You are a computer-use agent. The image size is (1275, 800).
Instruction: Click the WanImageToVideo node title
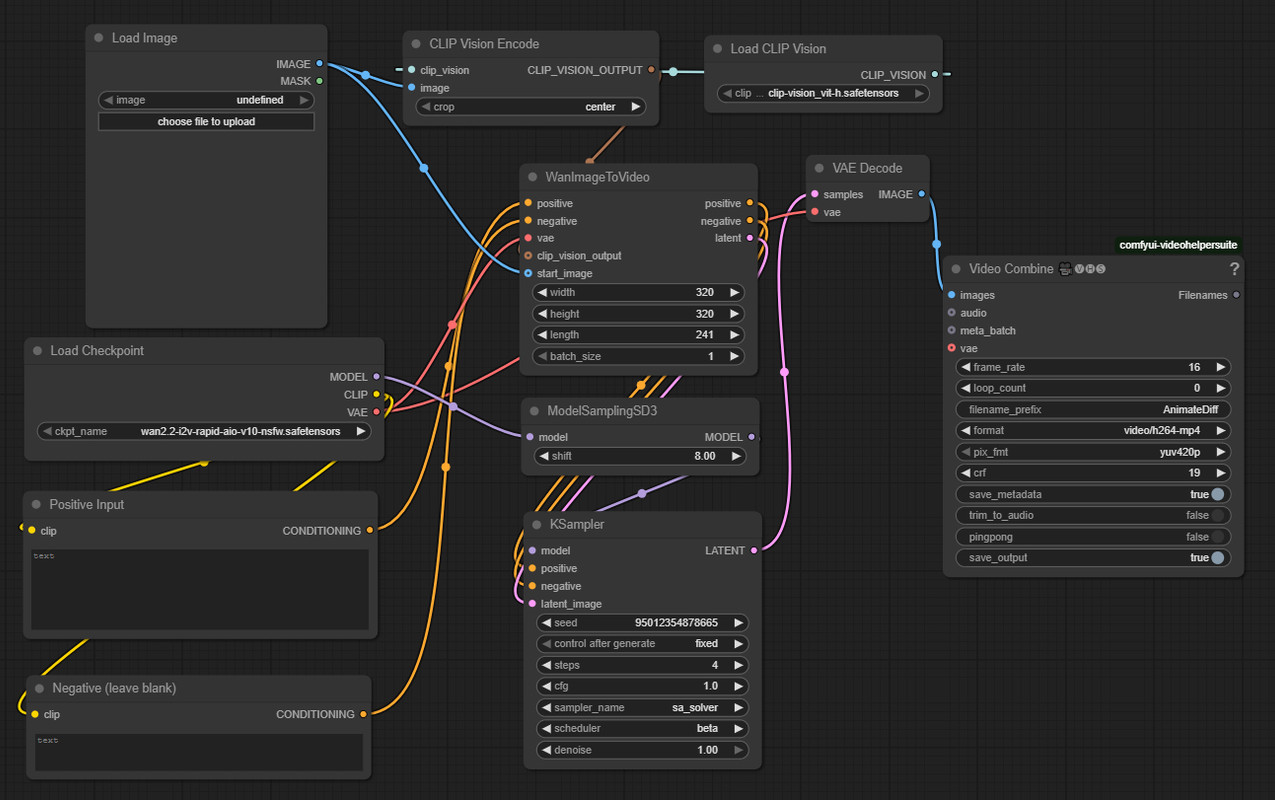598,177
